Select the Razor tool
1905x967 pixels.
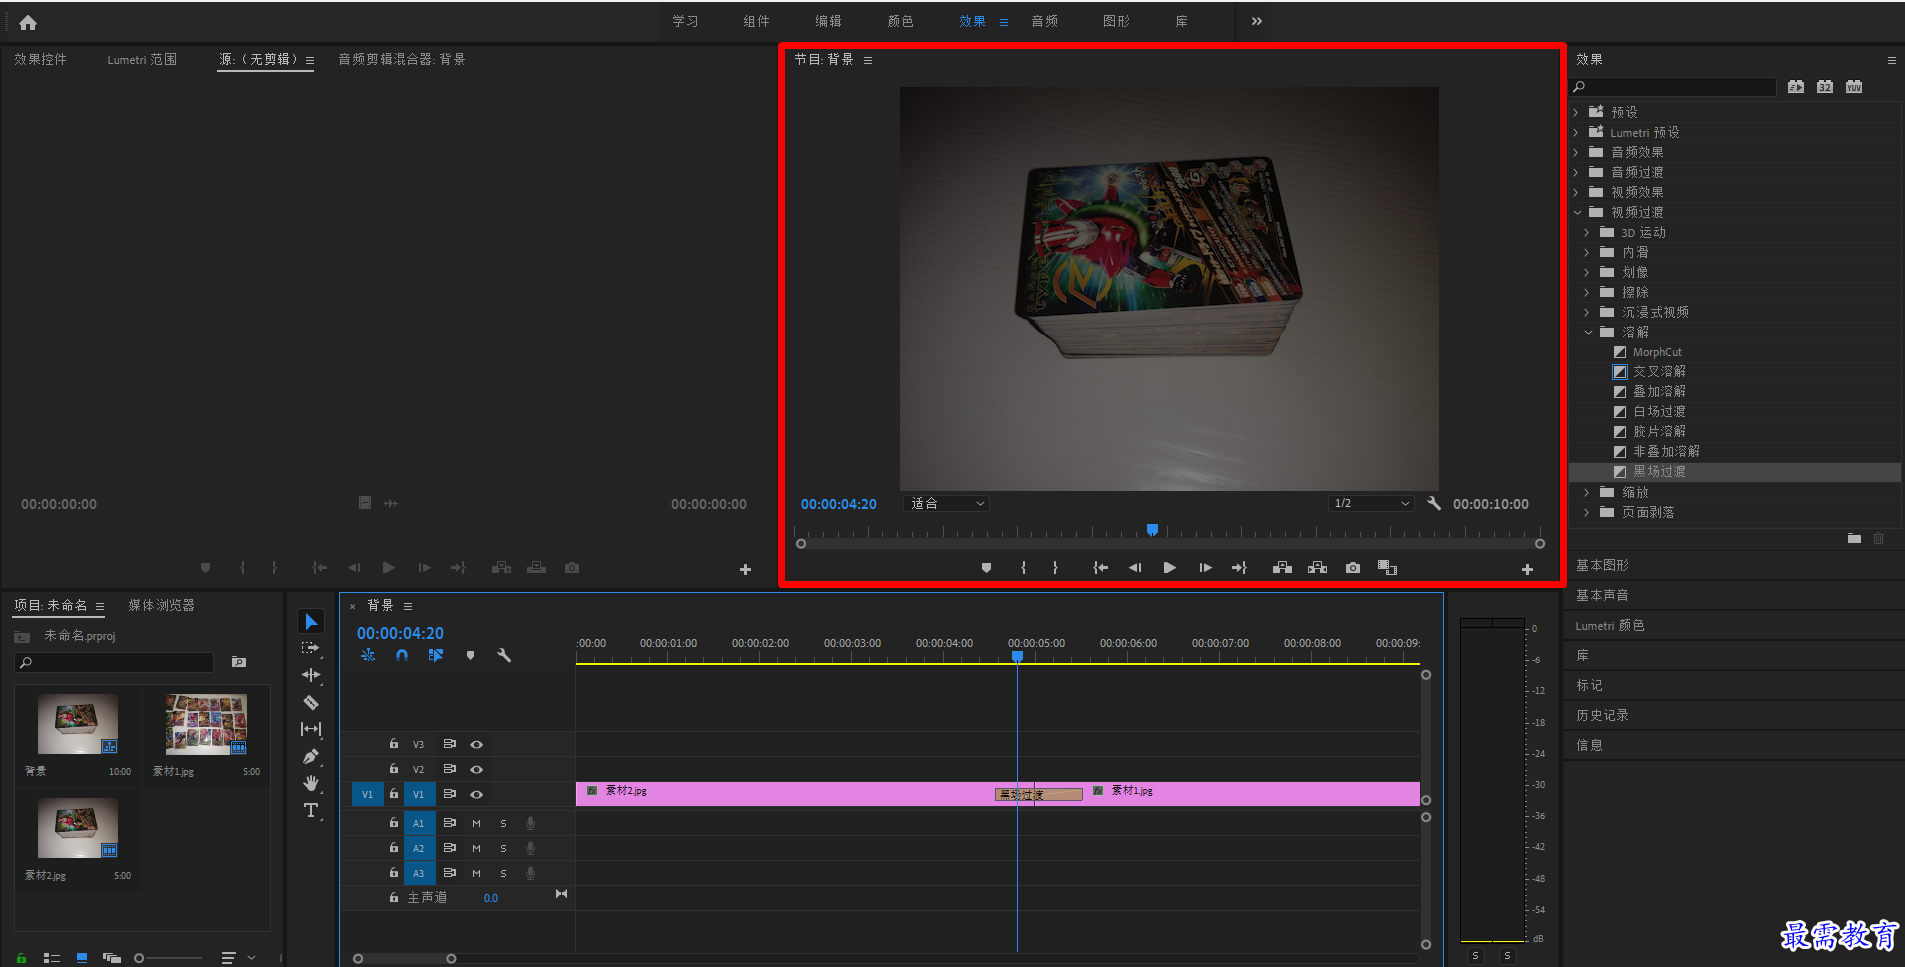311,702
